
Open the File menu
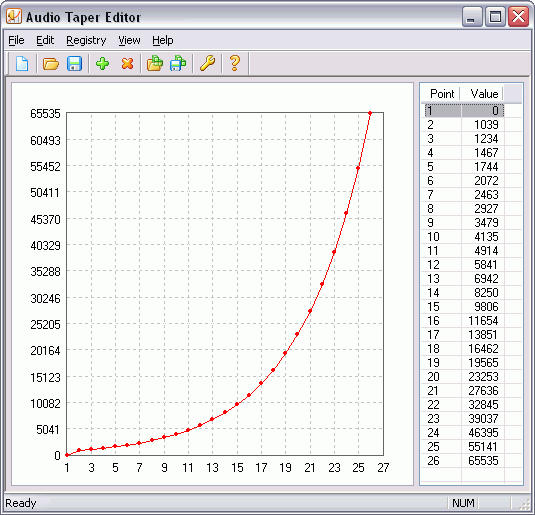[x=16, y=40]
